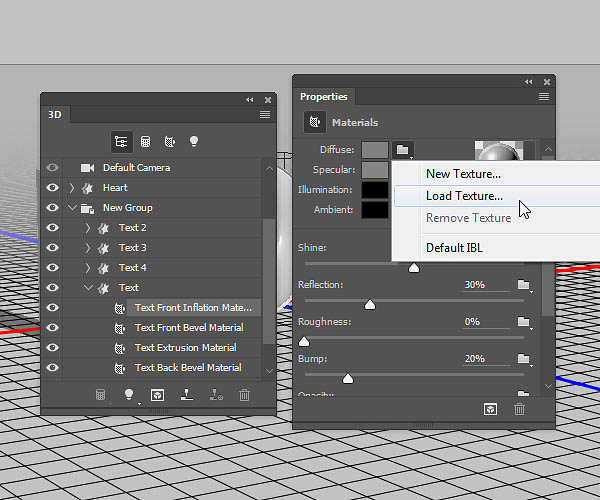The image size is (600, 500).
Task: Toggle eye for Text 3
Action: coord(52,248)
